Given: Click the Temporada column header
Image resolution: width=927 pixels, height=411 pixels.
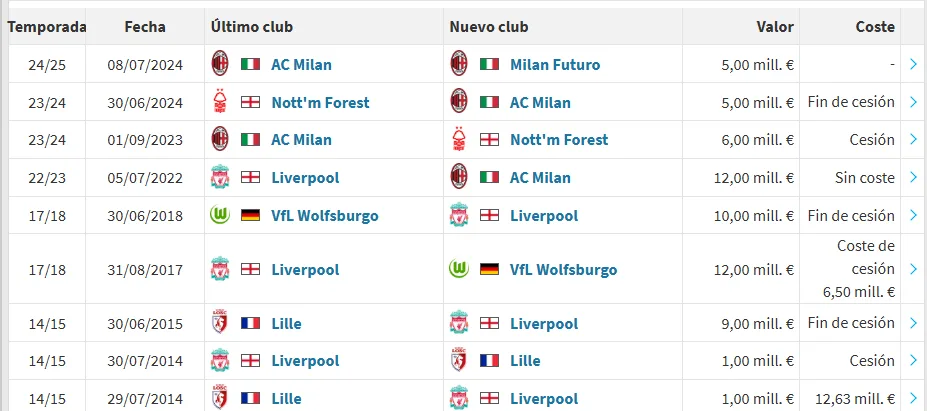Looking at the screenshot, I should pyautogui.click(x=47, y=27).
